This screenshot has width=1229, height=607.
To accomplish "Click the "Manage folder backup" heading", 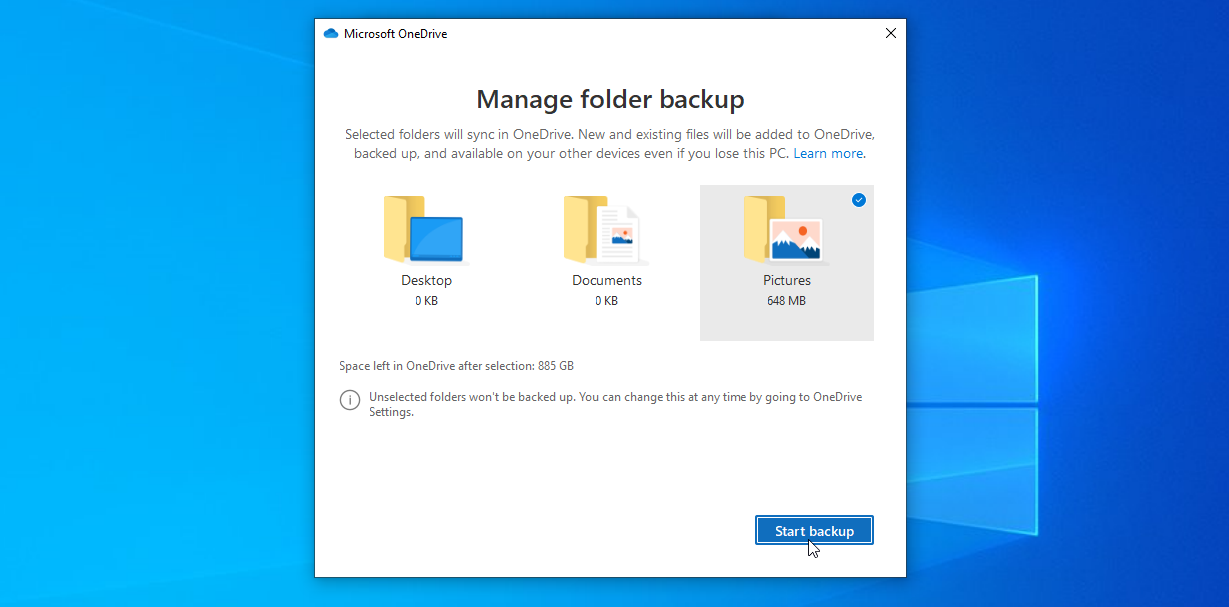I will [x=610, y=99].
